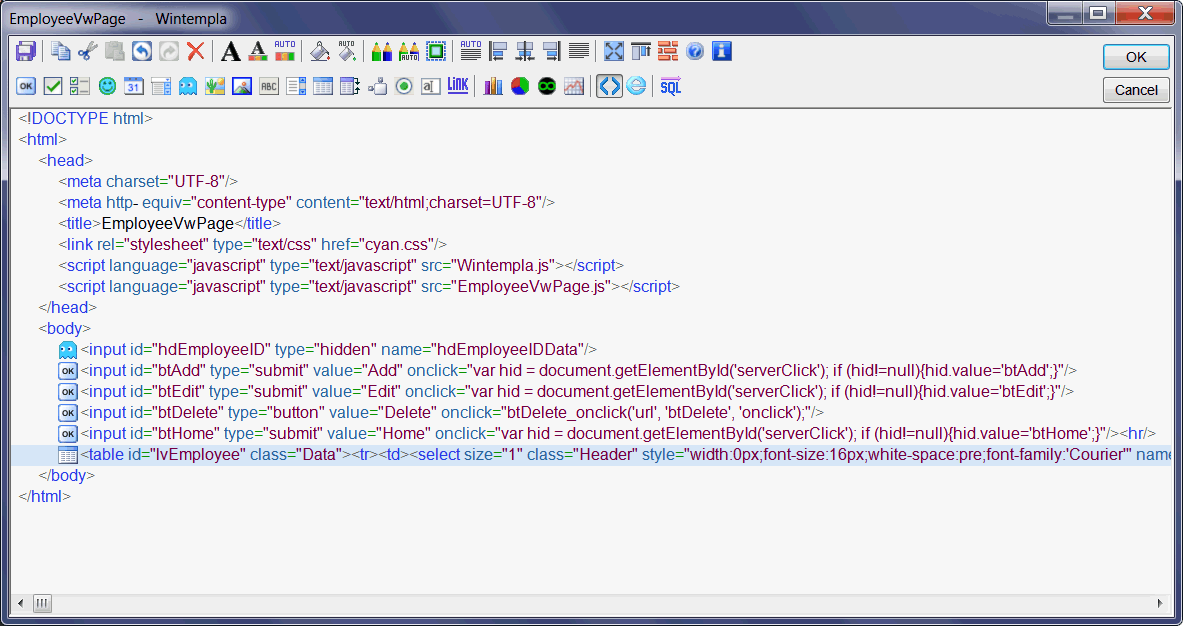The image size is (1183, 626).
Task: Confirm with the OK button
Action: pos(1136,57)
